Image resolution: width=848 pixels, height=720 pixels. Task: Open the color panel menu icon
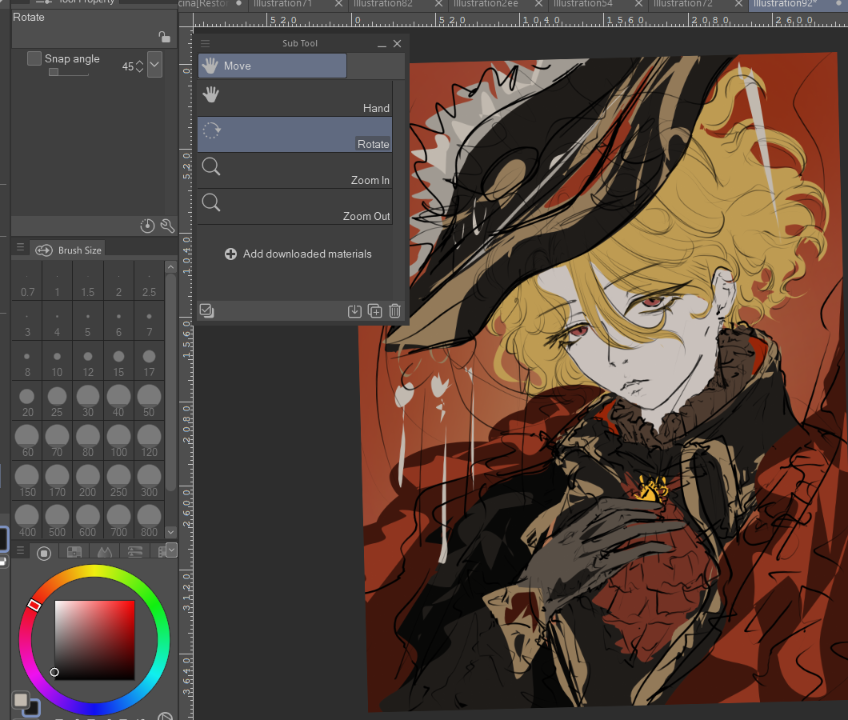20,550
